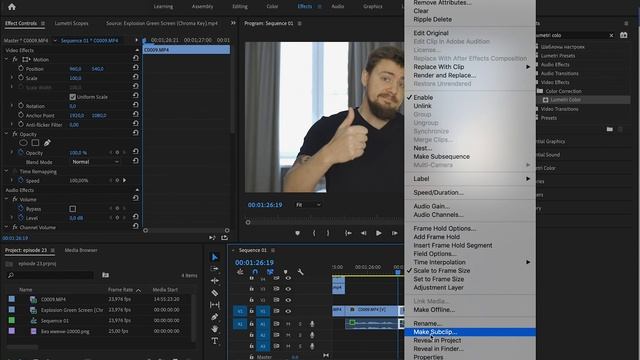
Task: Step forward one frame
Action: (x=395, y=233)
